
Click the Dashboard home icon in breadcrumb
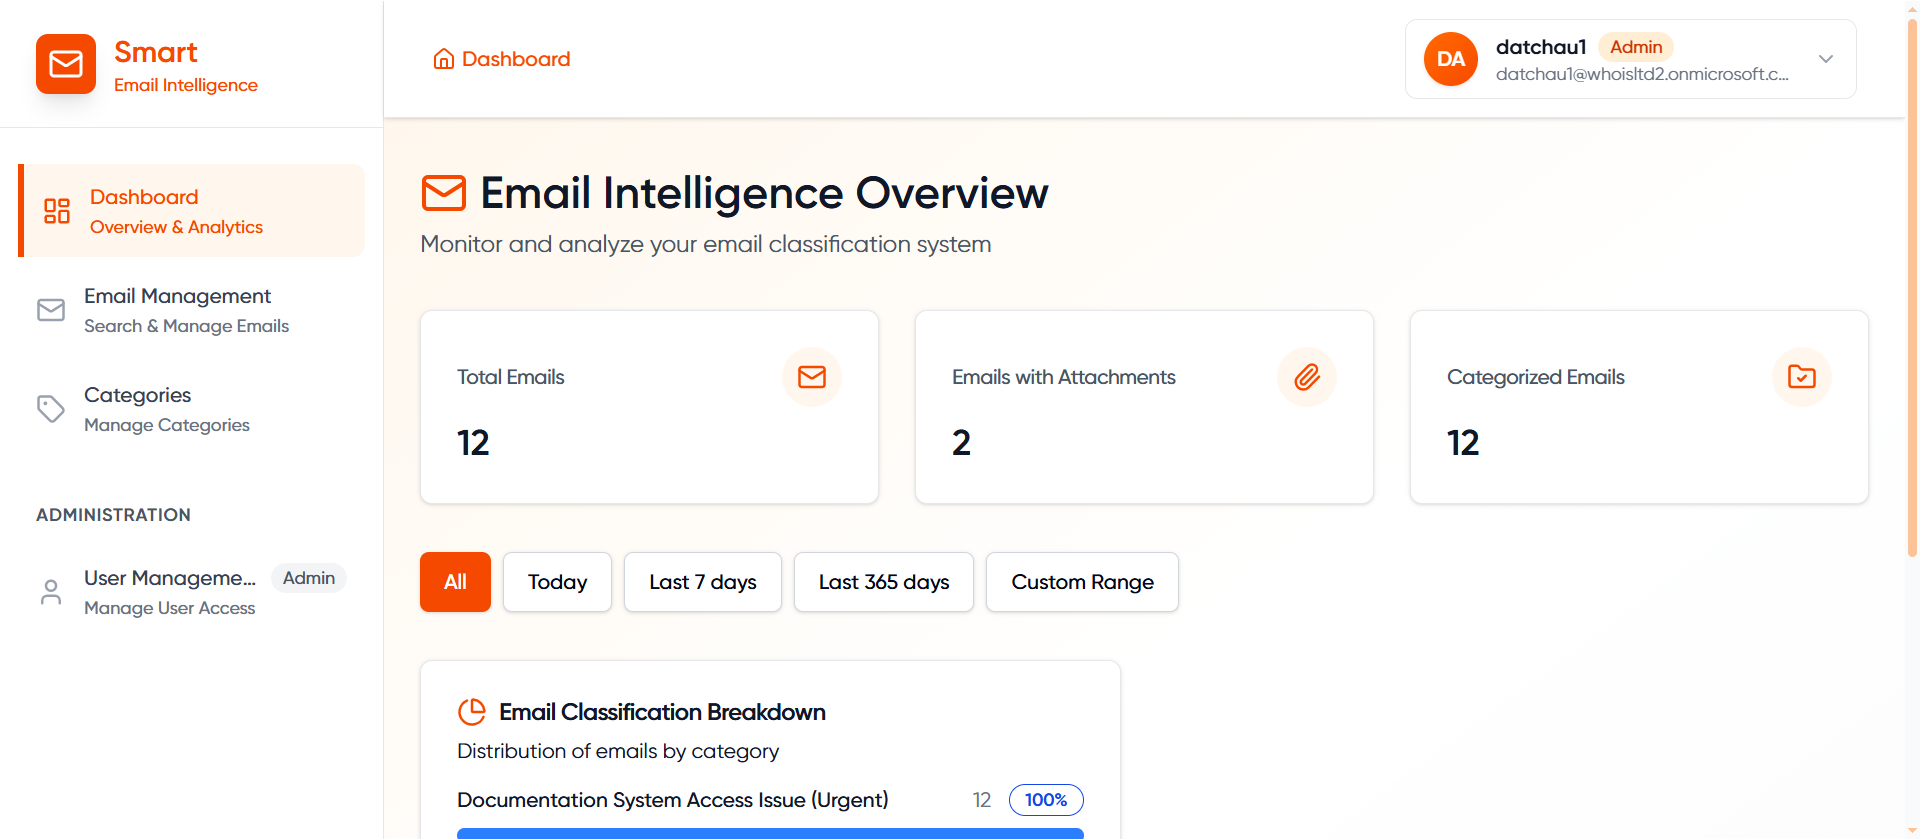[443, 59]
